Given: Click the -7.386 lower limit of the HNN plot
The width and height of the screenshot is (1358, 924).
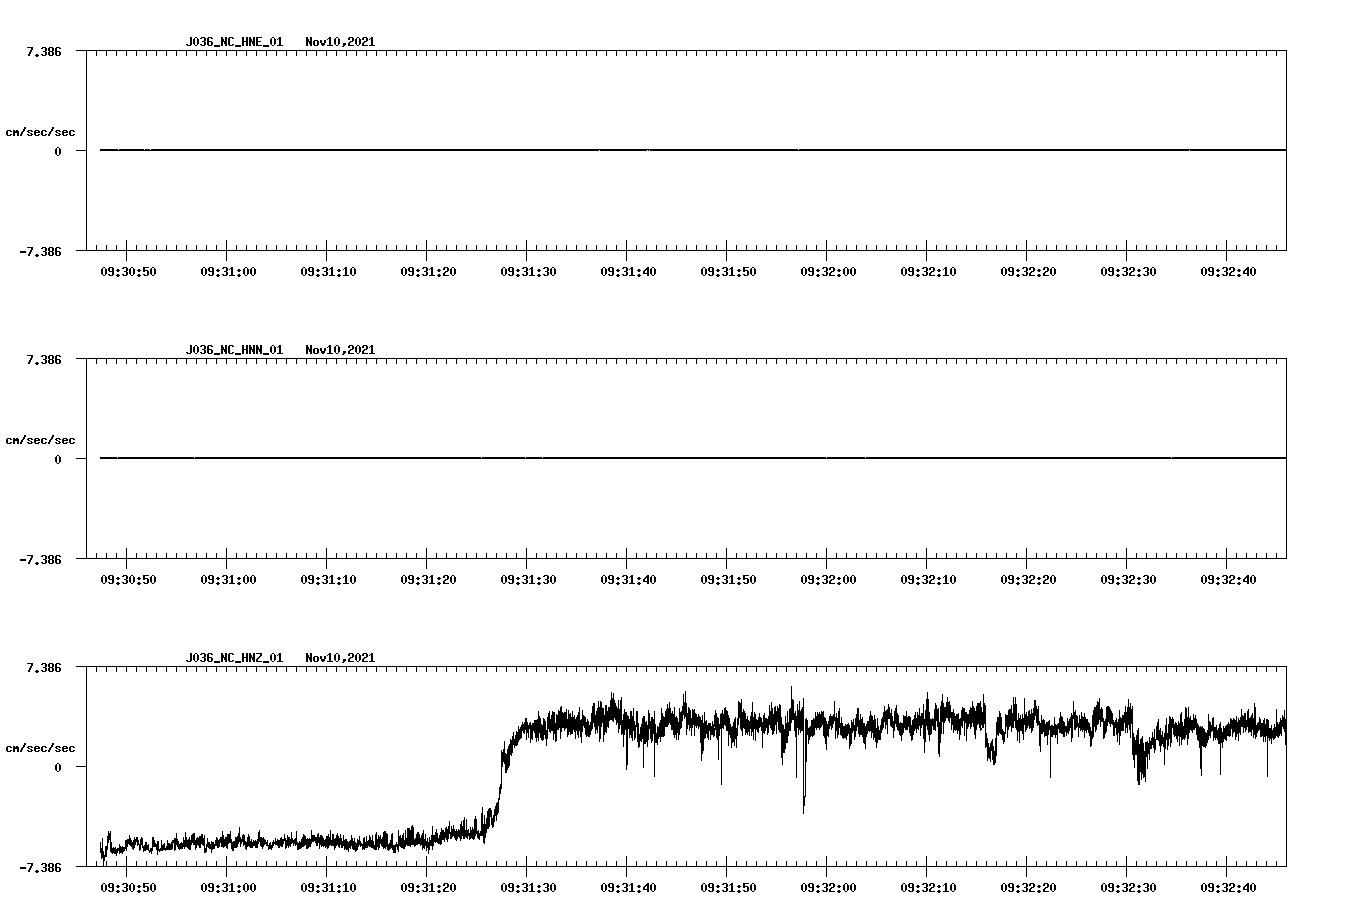Looking at the screenshot, I should tap(40, 559).
